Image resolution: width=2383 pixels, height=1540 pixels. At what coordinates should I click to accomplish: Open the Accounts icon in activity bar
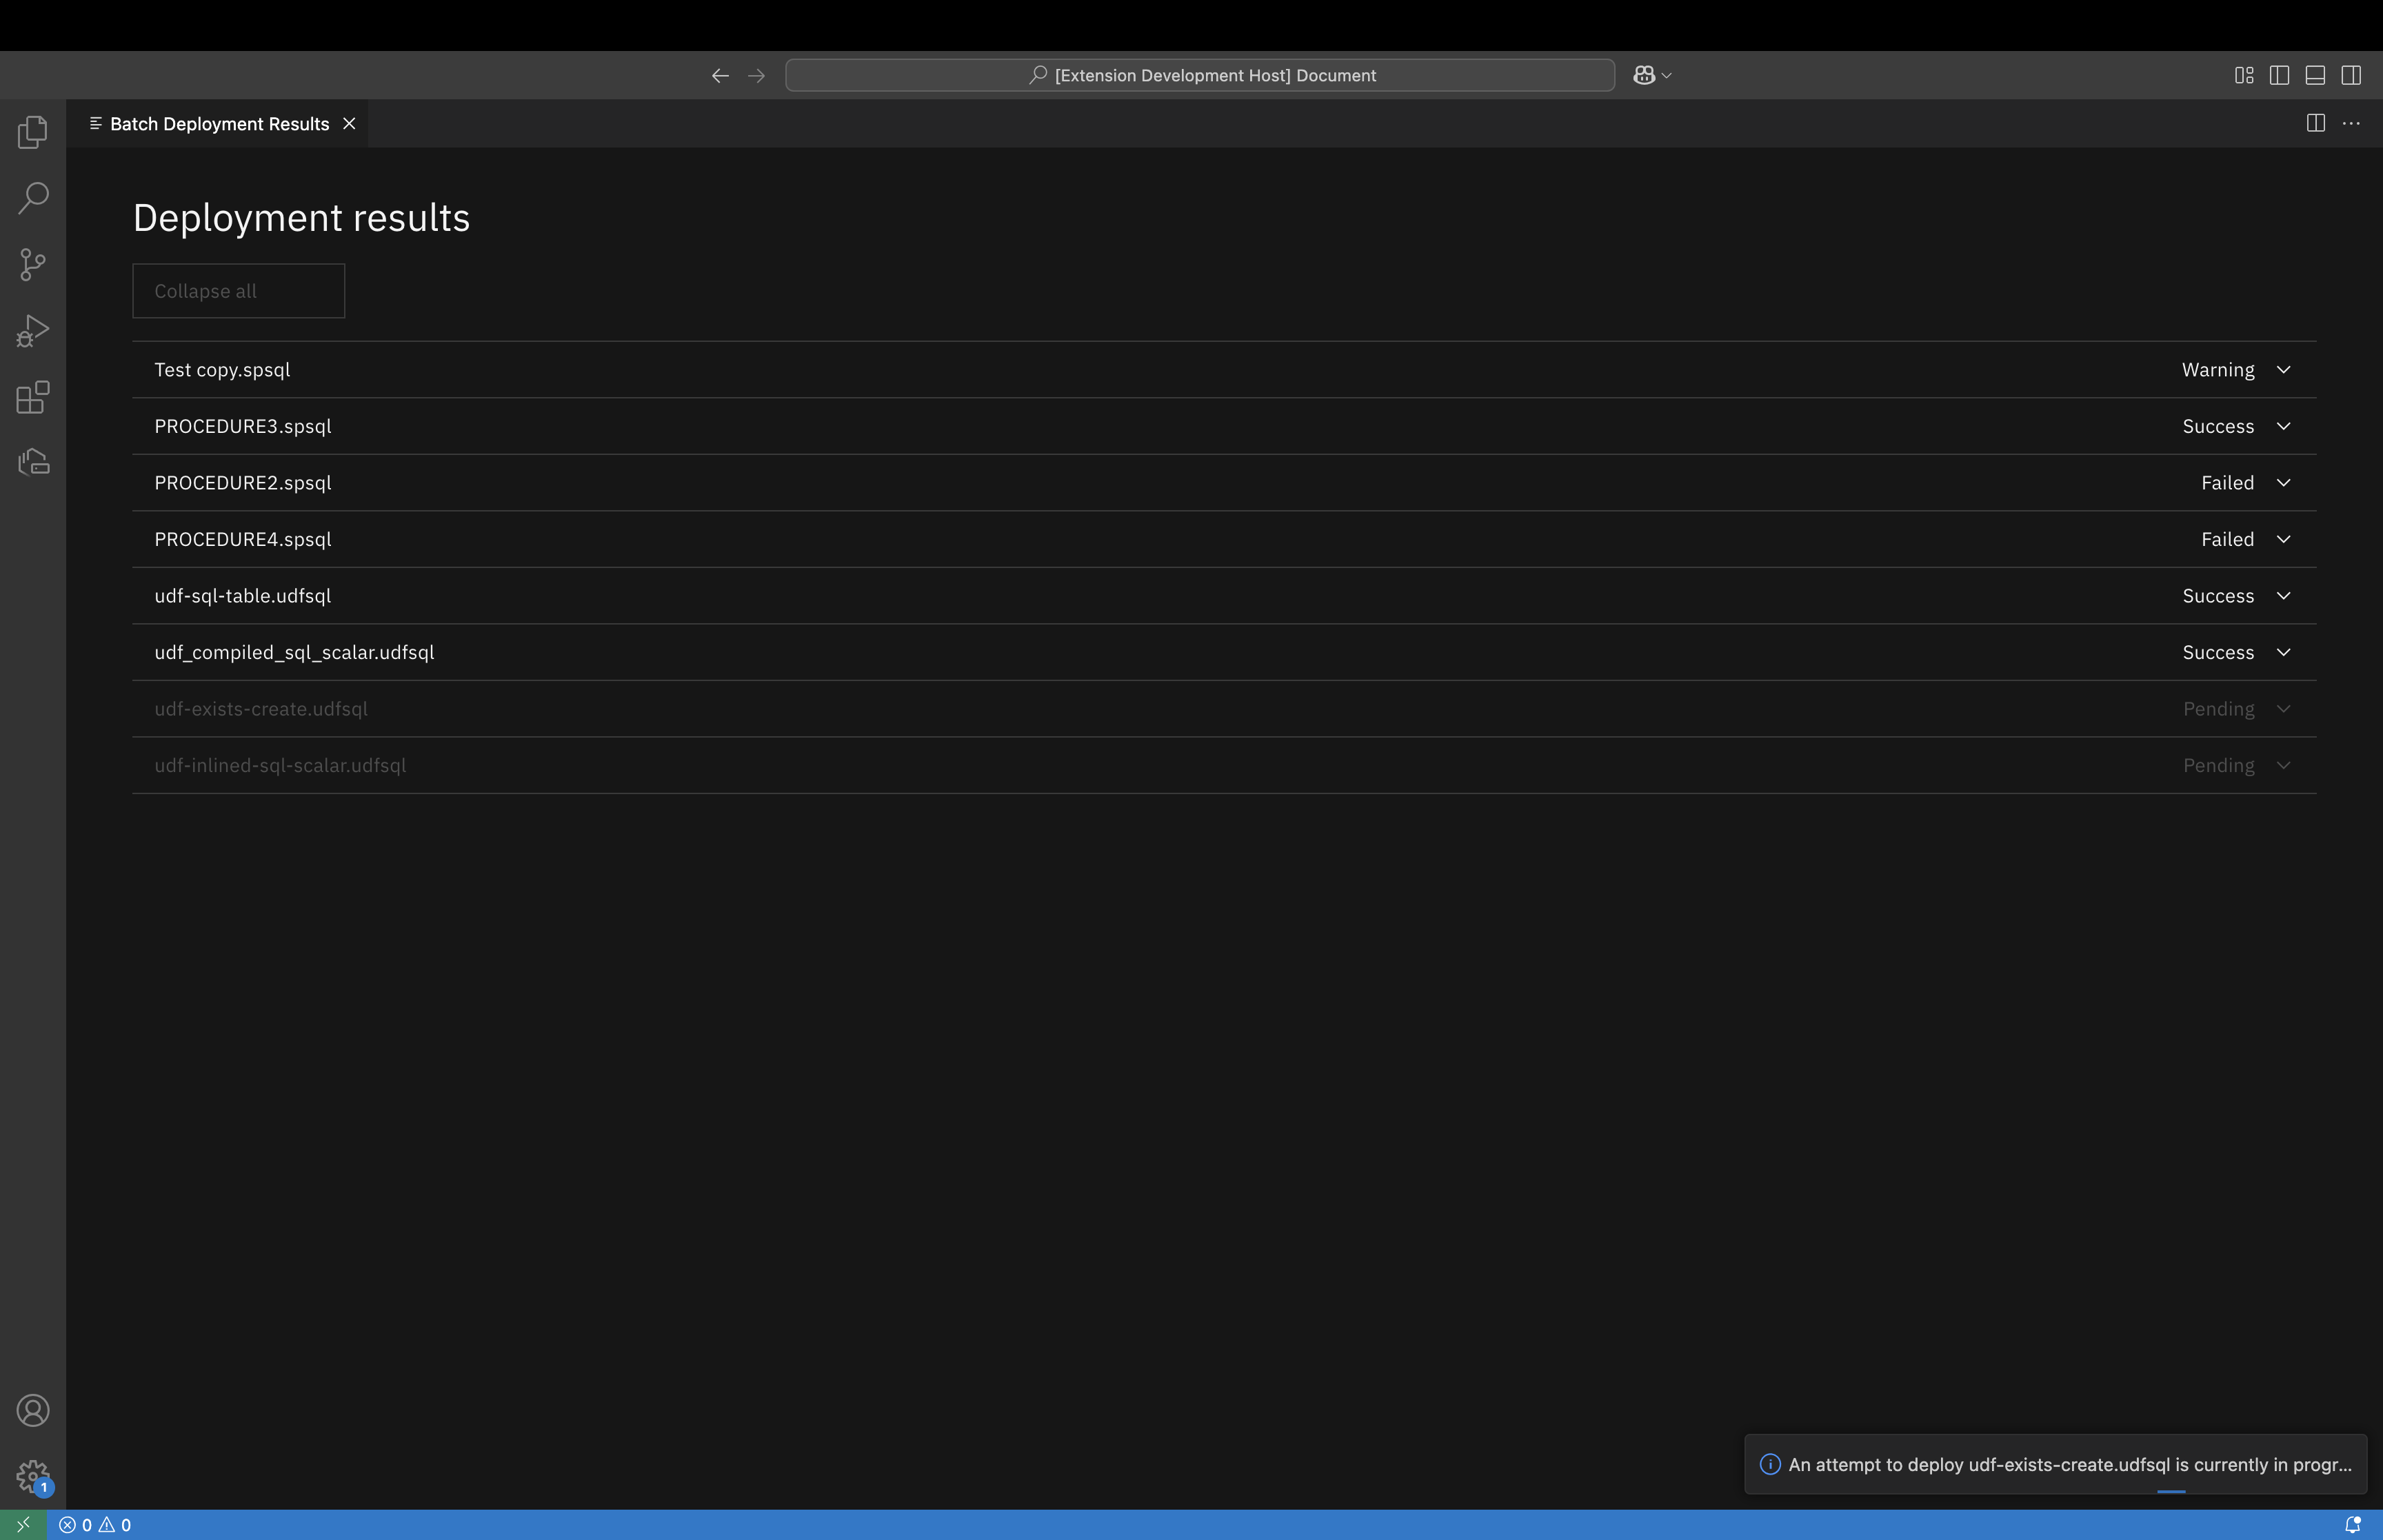point(33,1410)
